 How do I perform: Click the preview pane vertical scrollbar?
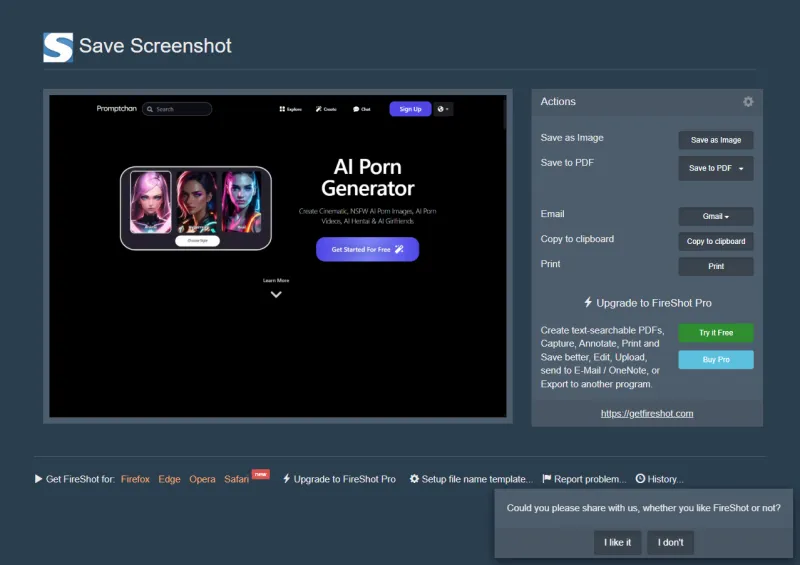point(504,115)
